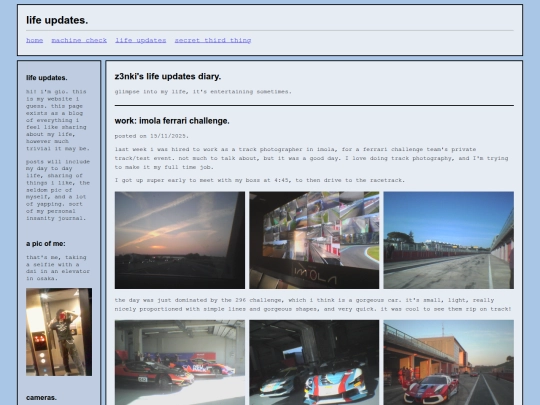This screenshot has width=540, height=405.
Task: Click the caption about selfie in osaka elevator
Action: point(58,268)
